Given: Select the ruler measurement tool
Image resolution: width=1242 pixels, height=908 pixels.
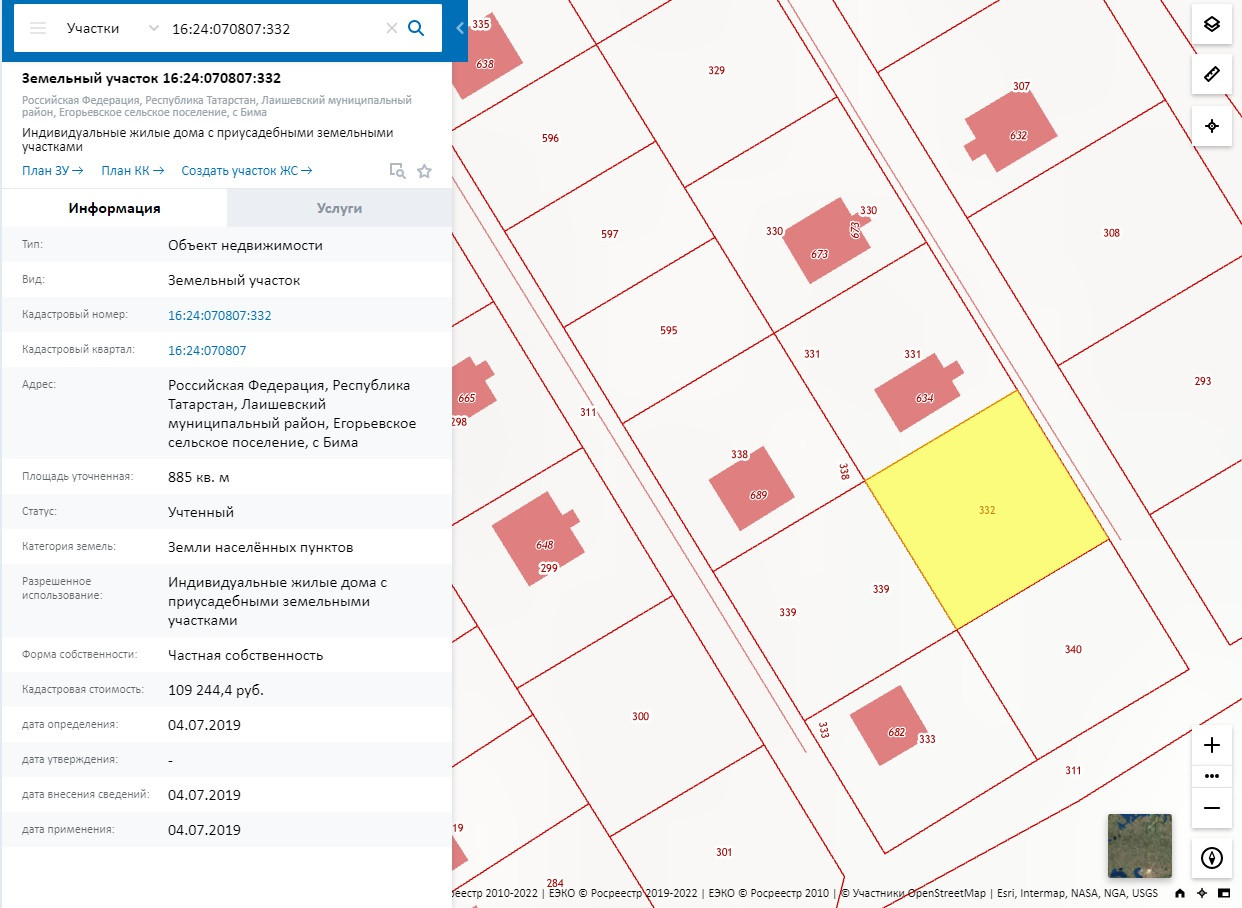Looking at the screenshot, I should 1212,74.
